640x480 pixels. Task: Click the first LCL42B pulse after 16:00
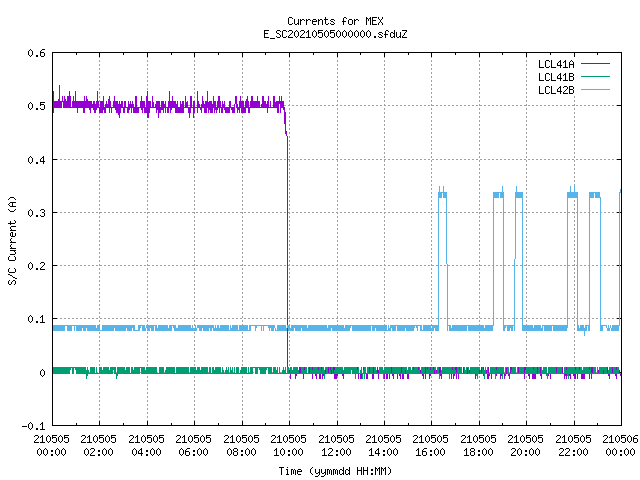point(443,257)
